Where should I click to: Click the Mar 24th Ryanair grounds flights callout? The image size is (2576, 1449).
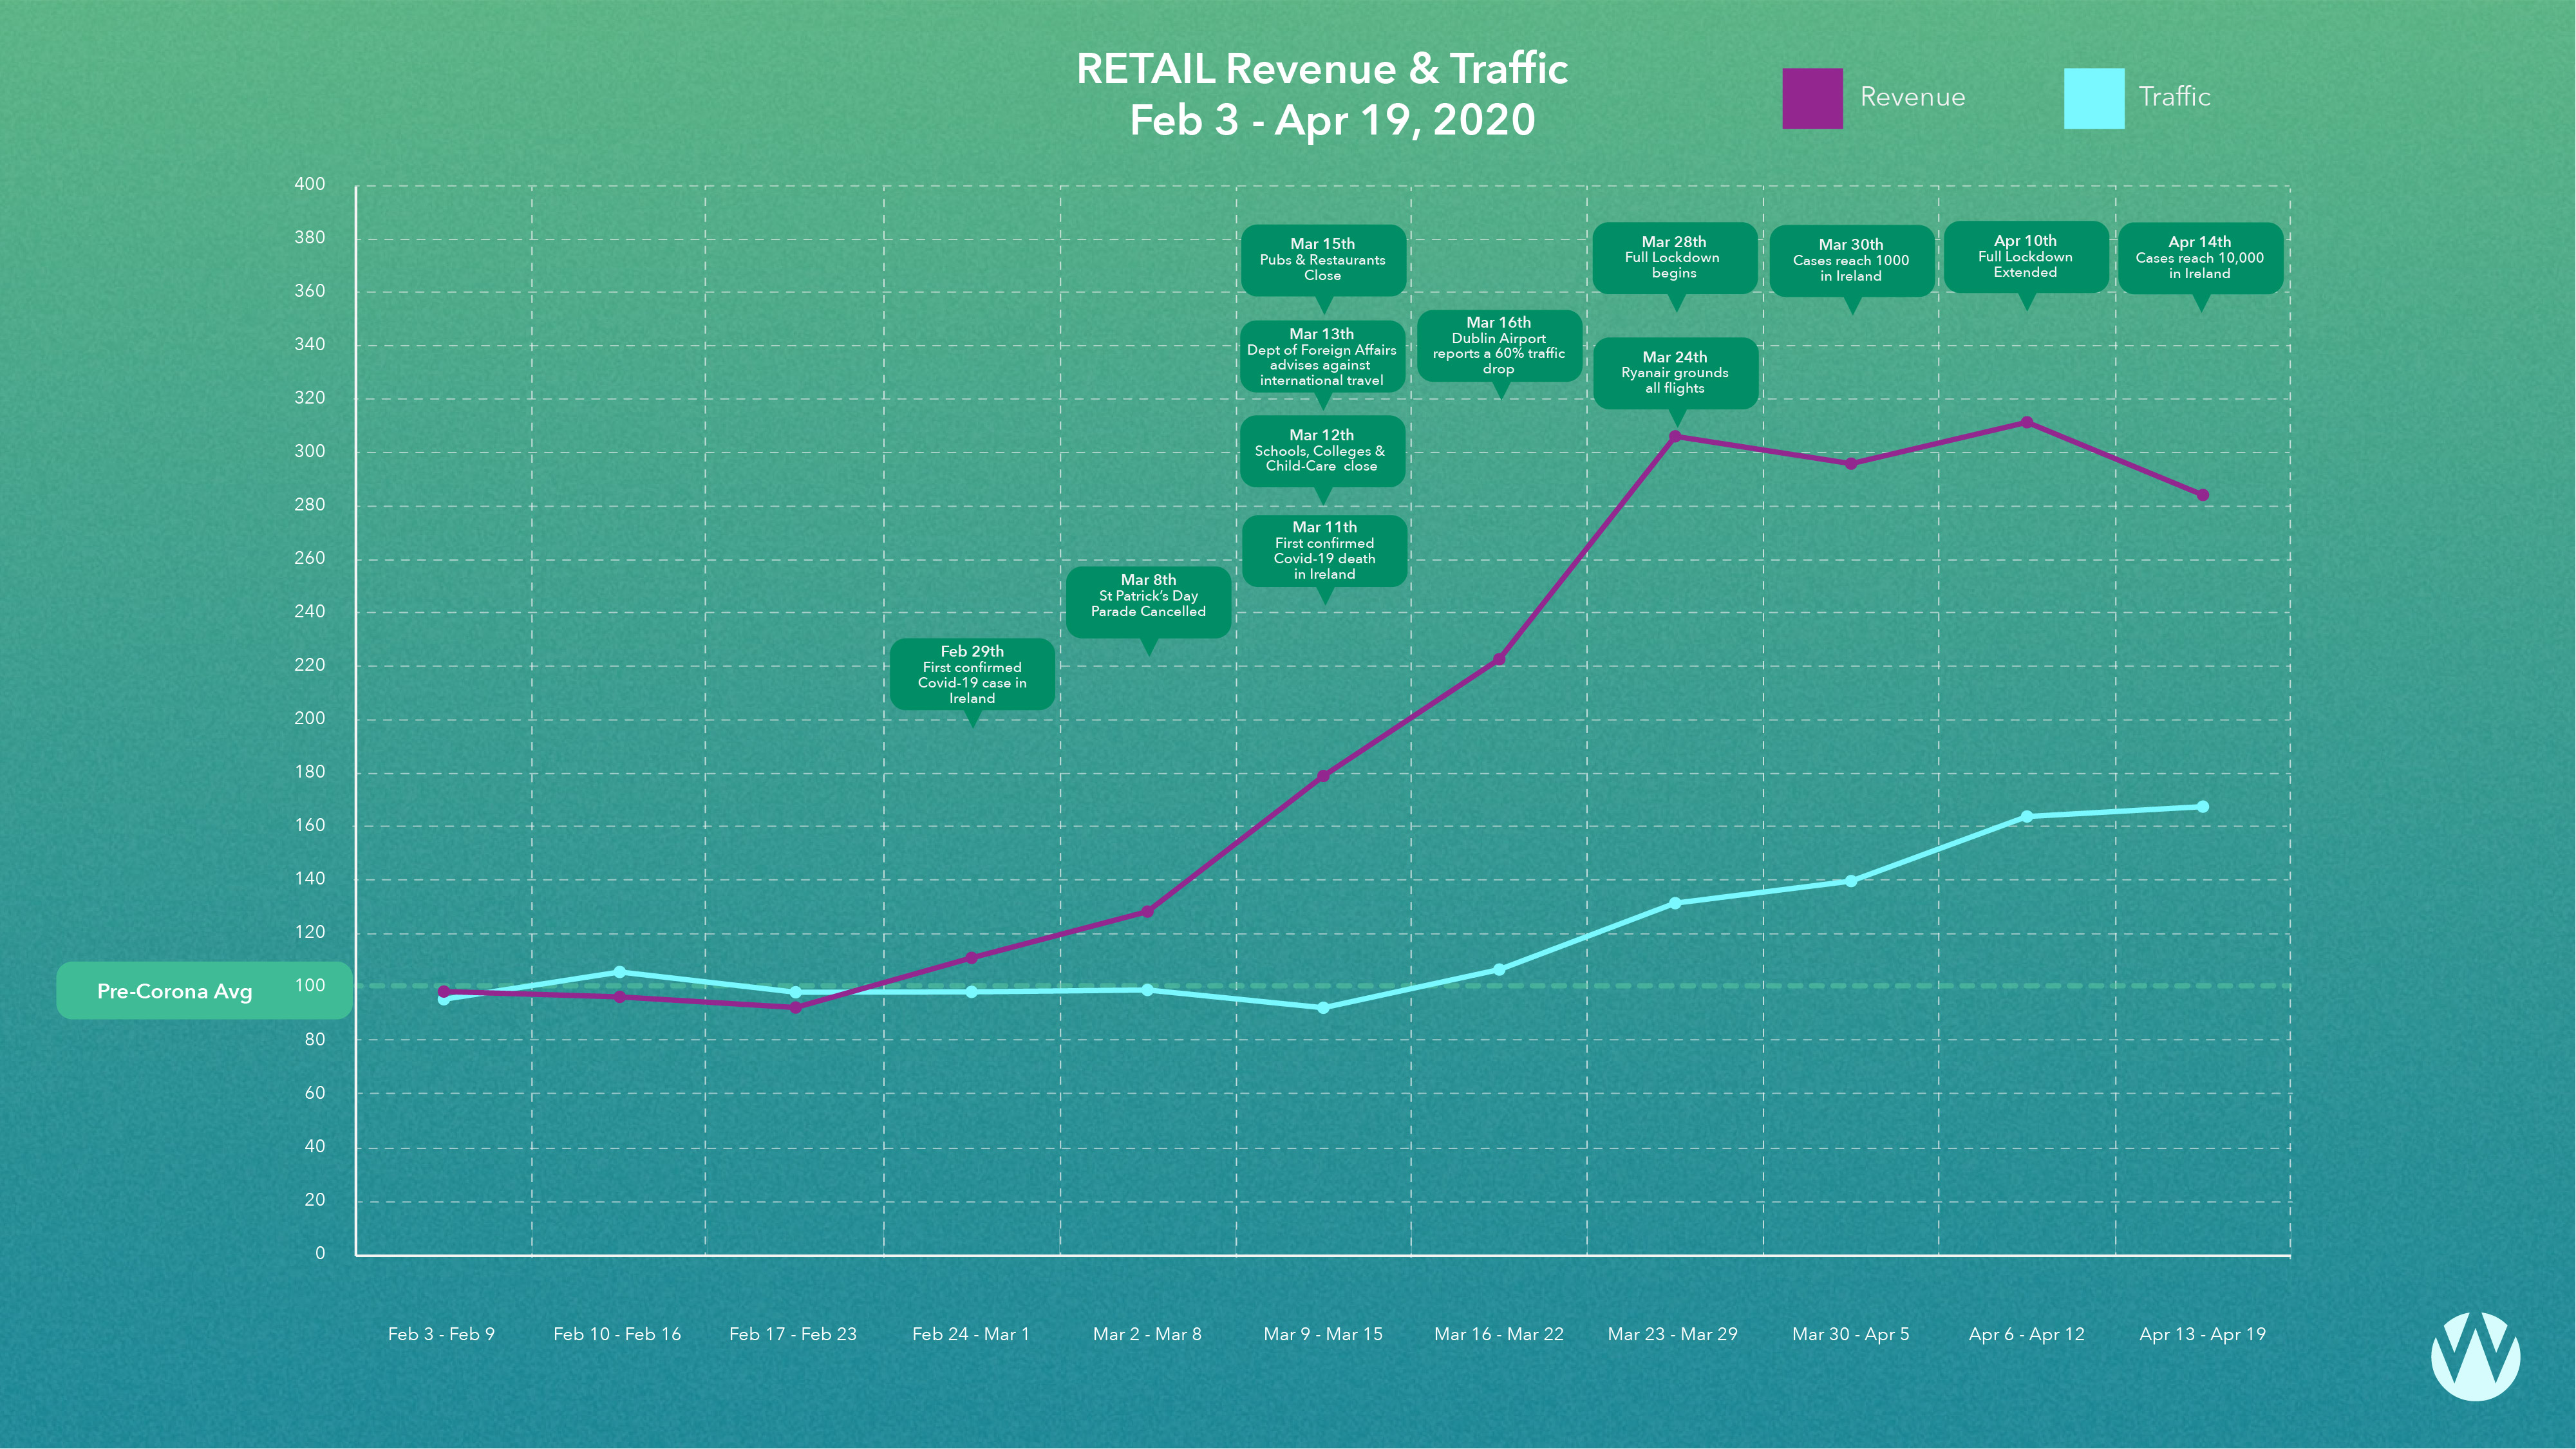[x=1674, y=372]
